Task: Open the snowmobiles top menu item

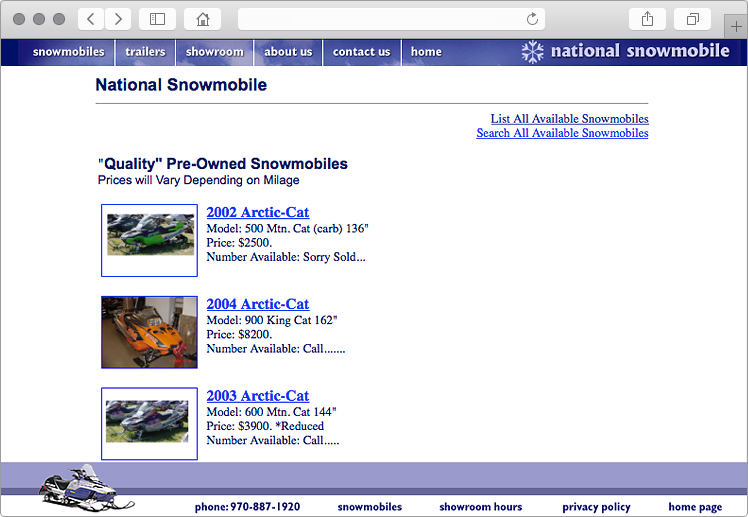Action: [68, 52]
